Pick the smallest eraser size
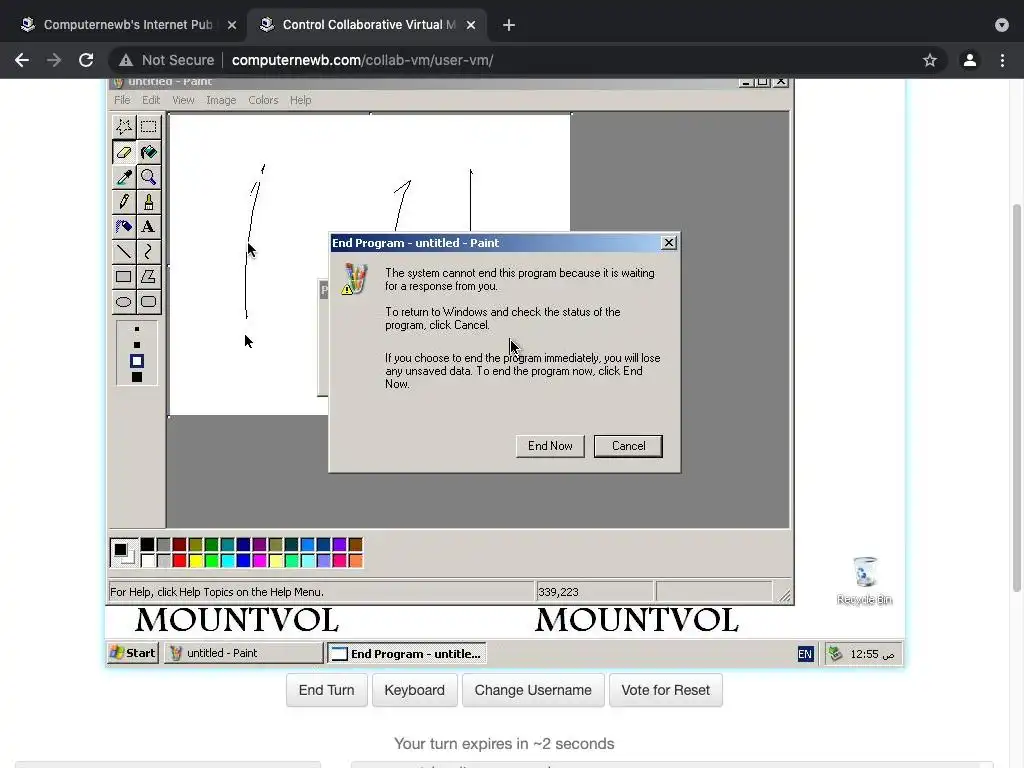The width and height of the screenshot is (1024, 768). pyautogui.click(x=136, y=329)
